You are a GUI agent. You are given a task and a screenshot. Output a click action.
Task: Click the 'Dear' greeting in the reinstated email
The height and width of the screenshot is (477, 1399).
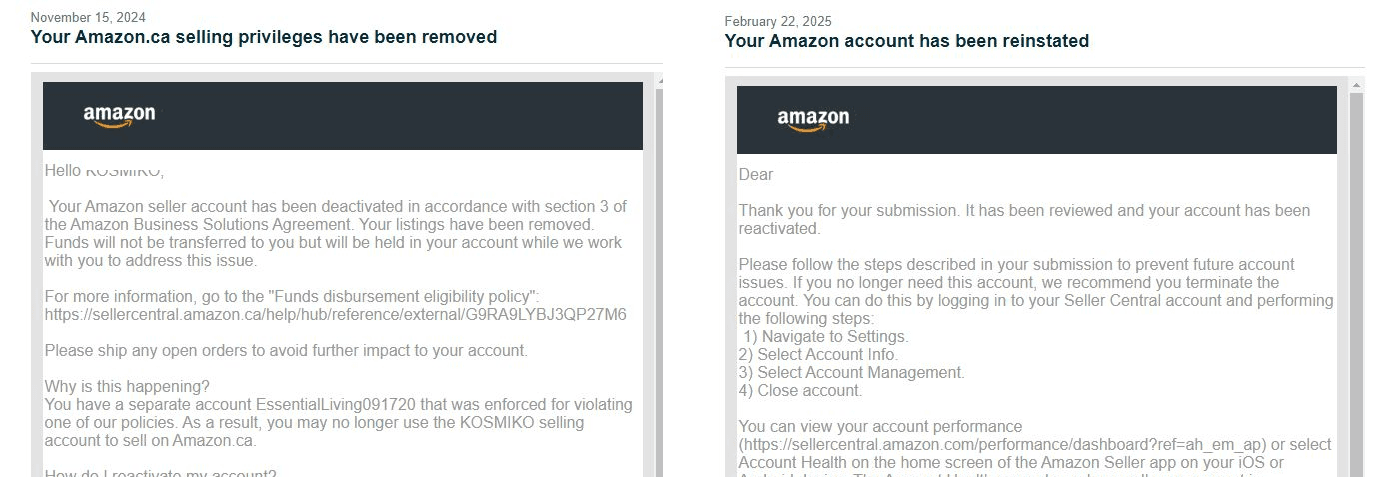pyautogui.click(x=756, y=175)
